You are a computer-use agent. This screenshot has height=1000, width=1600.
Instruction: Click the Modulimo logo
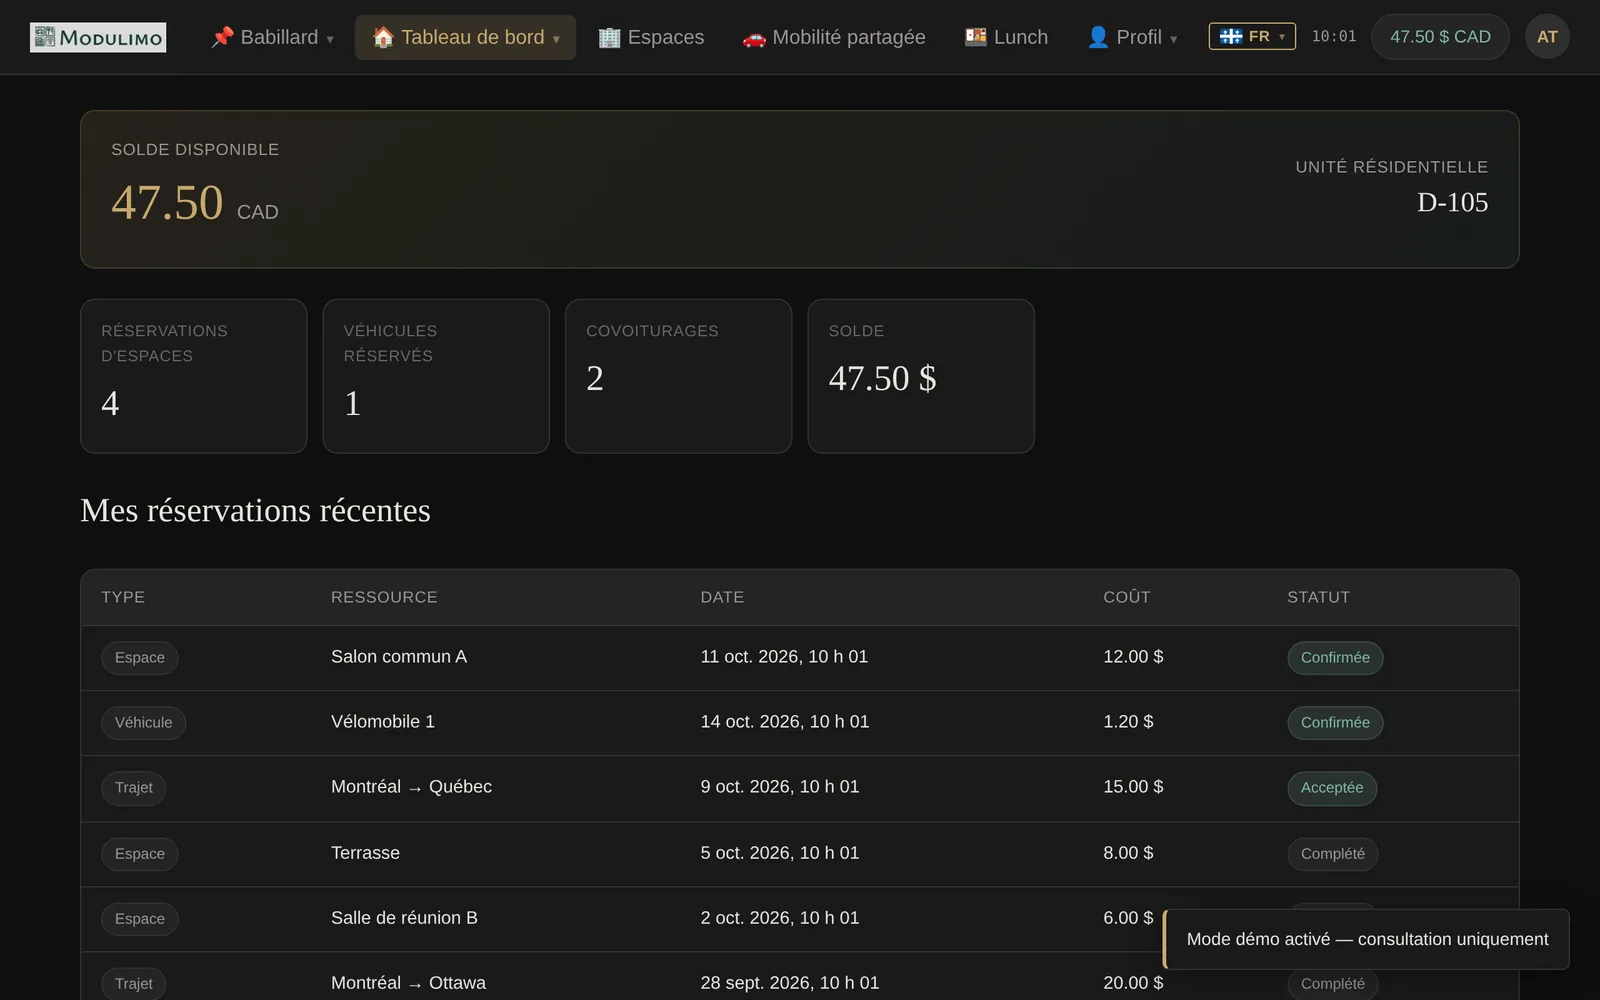coord(98,37)
